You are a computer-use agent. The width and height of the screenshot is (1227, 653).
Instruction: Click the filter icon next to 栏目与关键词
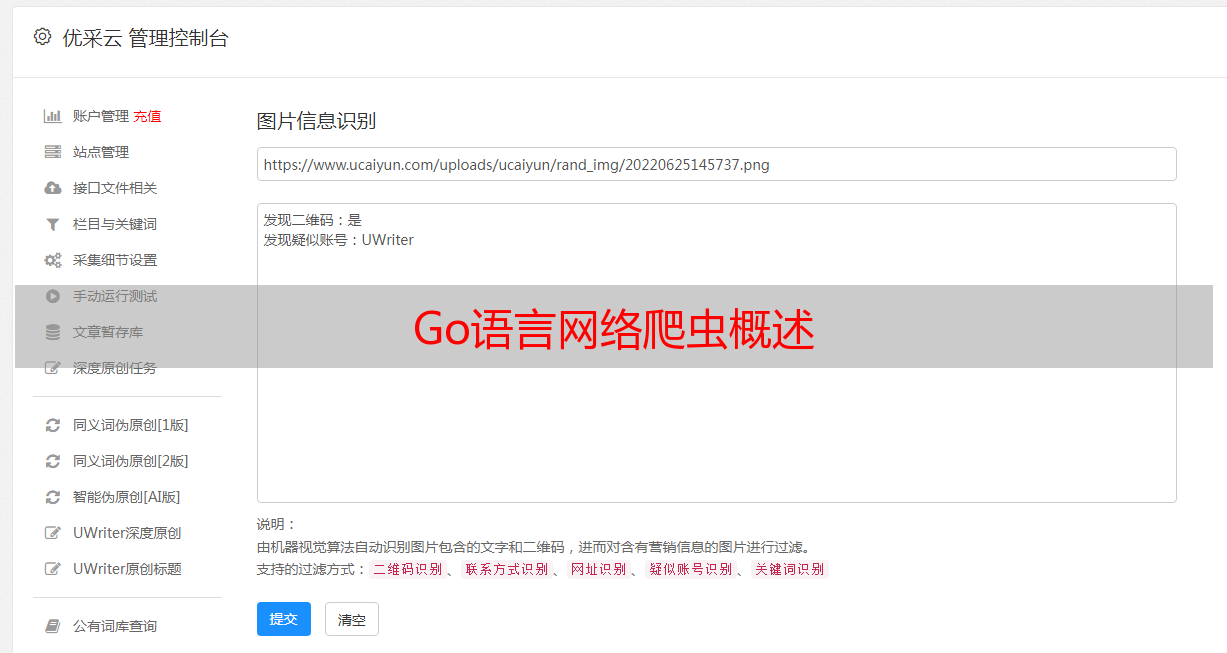point(53,224)
